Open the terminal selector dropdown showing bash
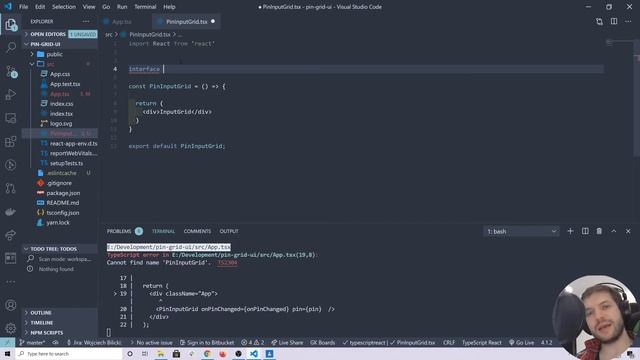The width and height of the screenshot is (640, 360). pos(521,231)
